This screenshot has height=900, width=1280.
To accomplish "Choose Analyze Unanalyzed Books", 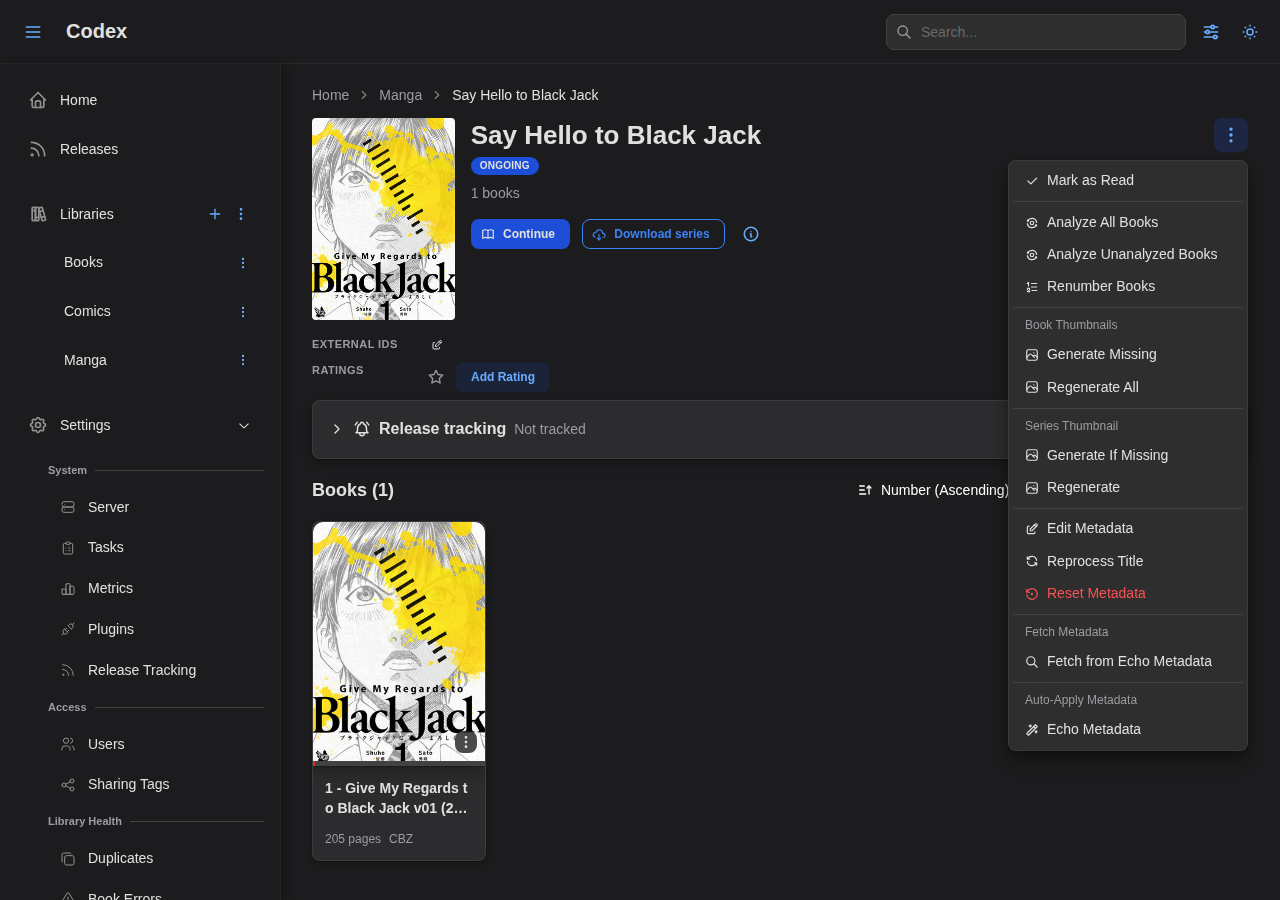I will click(x=1128, y=255).
